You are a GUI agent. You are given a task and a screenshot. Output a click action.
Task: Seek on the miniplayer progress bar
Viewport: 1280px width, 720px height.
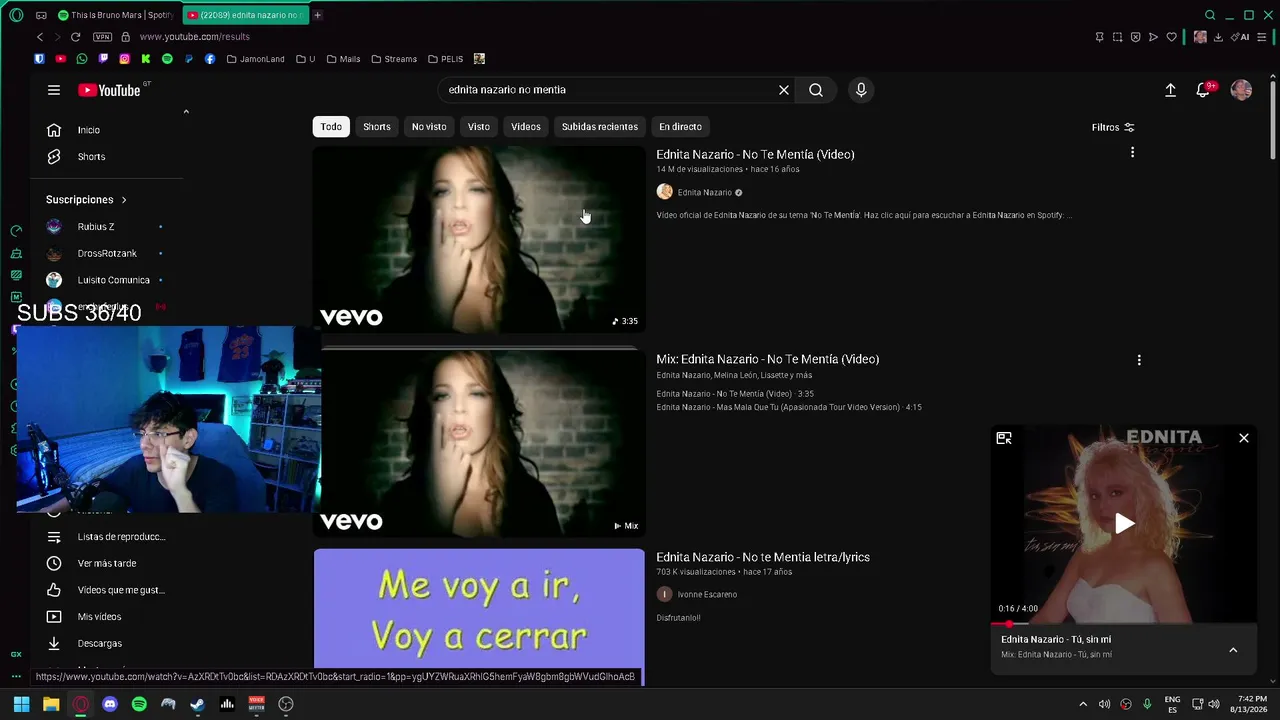[1124, 623]
